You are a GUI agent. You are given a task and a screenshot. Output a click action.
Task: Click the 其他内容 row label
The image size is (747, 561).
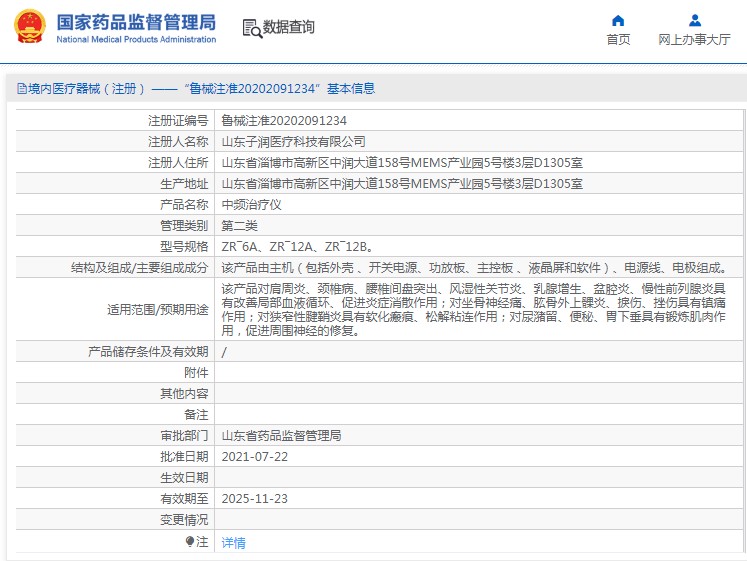coord(184,394)
